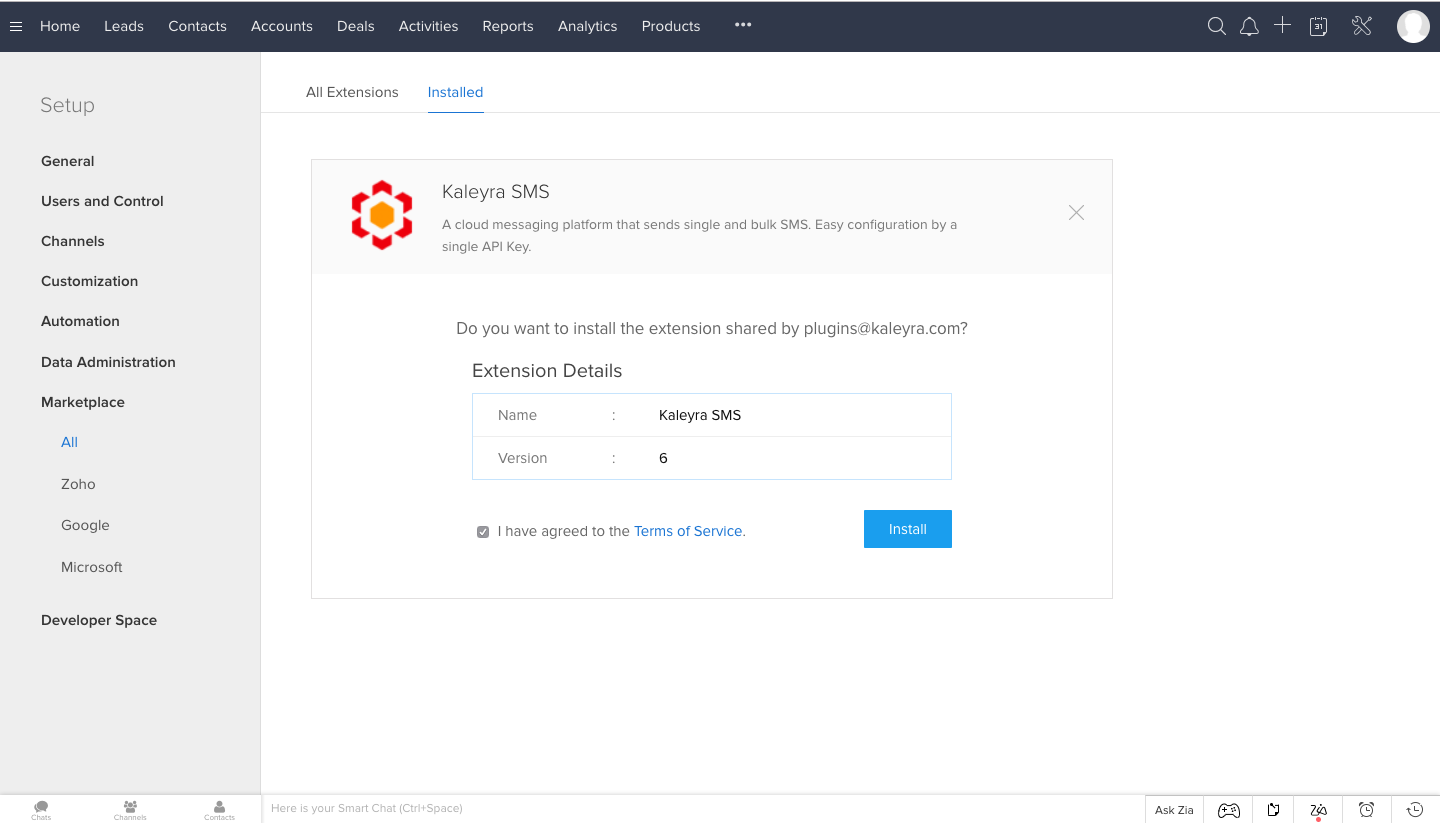Expand the Channels setup section
Screen dimensions: 1440x823
[x=73, y=241]
